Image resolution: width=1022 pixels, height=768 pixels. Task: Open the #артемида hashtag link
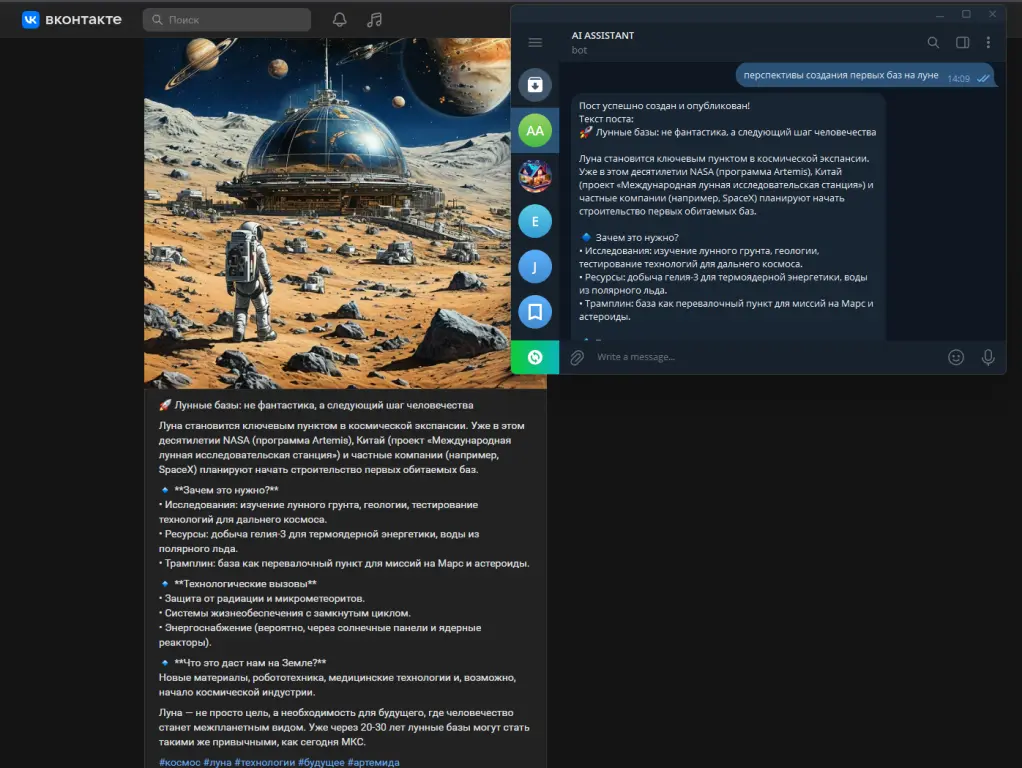[372, 762]
